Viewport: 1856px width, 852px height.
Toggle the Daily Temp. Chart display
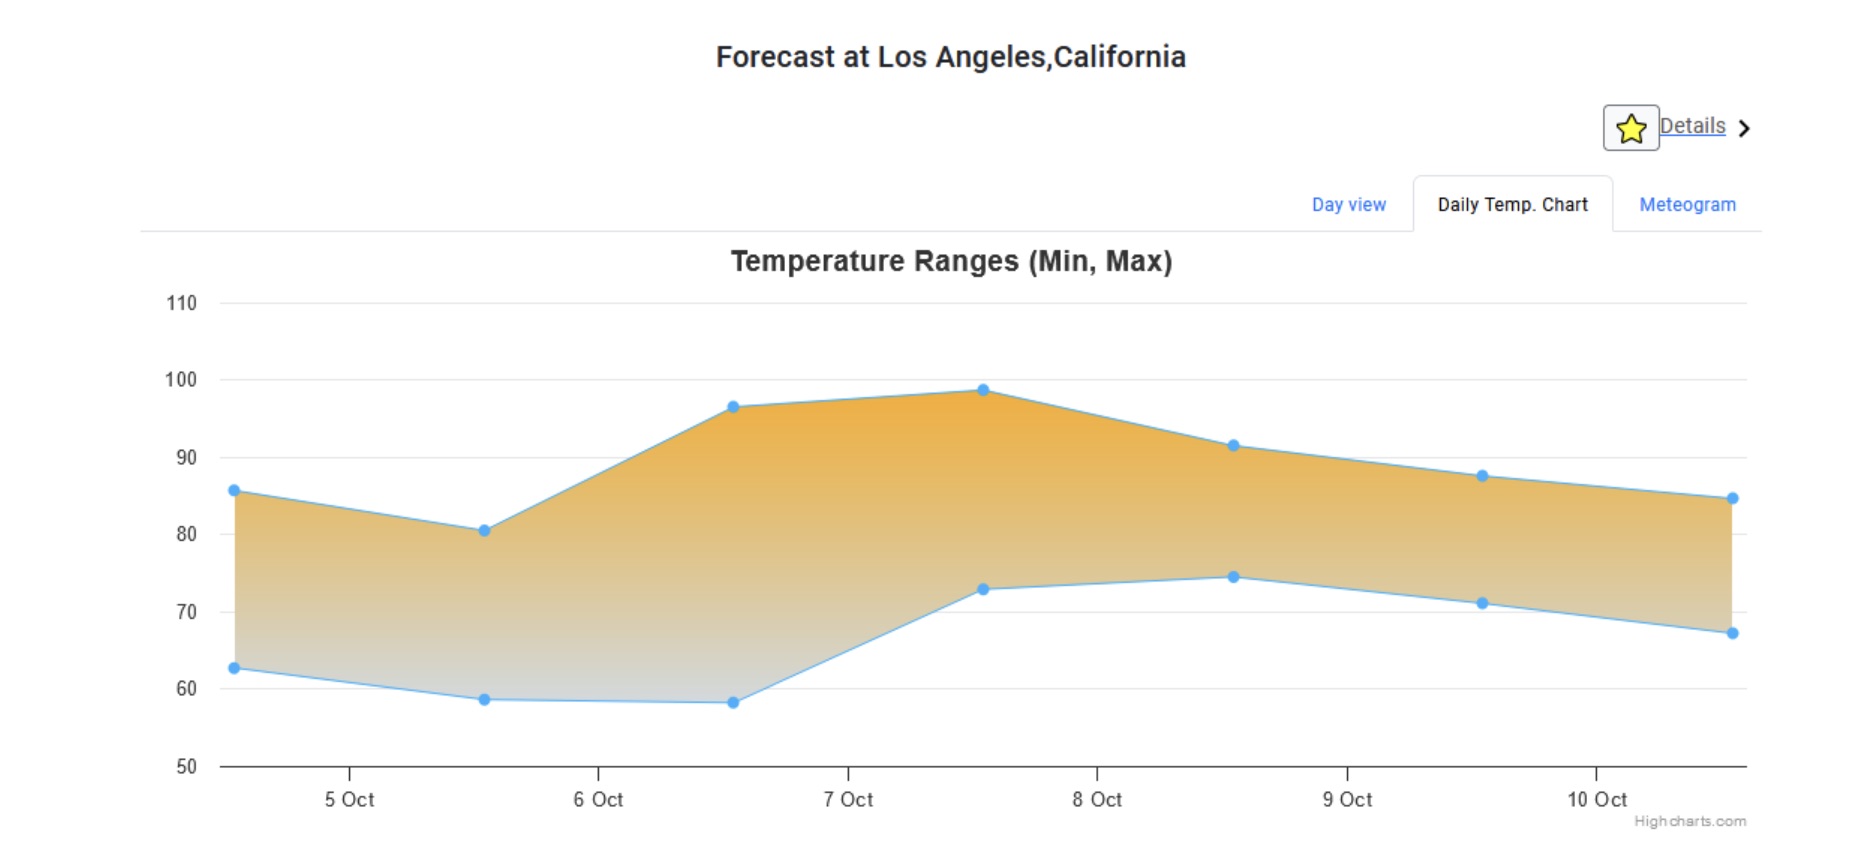click(x=1512, y=204)
